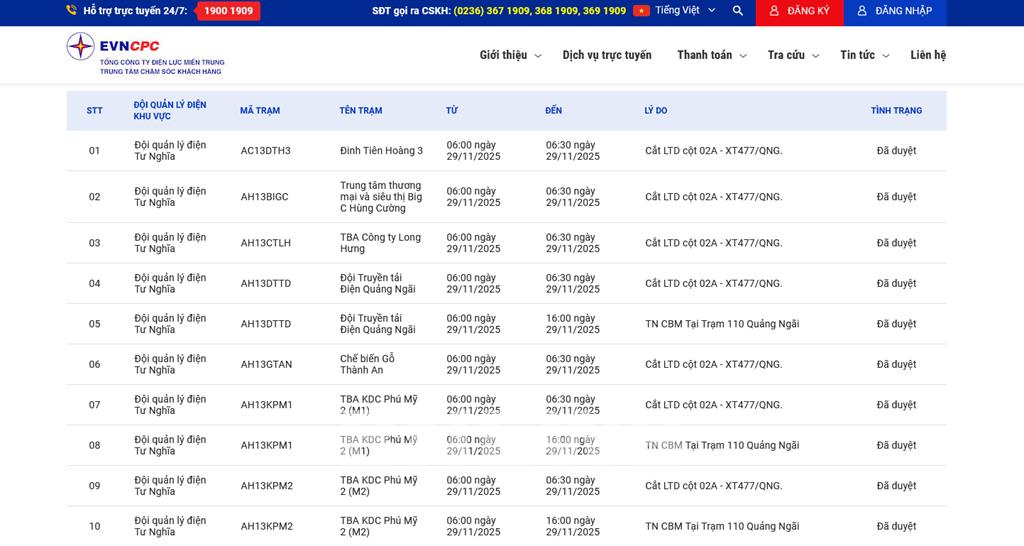
Task: Open the Tin tức menu
Action: [x=864, y=55]
